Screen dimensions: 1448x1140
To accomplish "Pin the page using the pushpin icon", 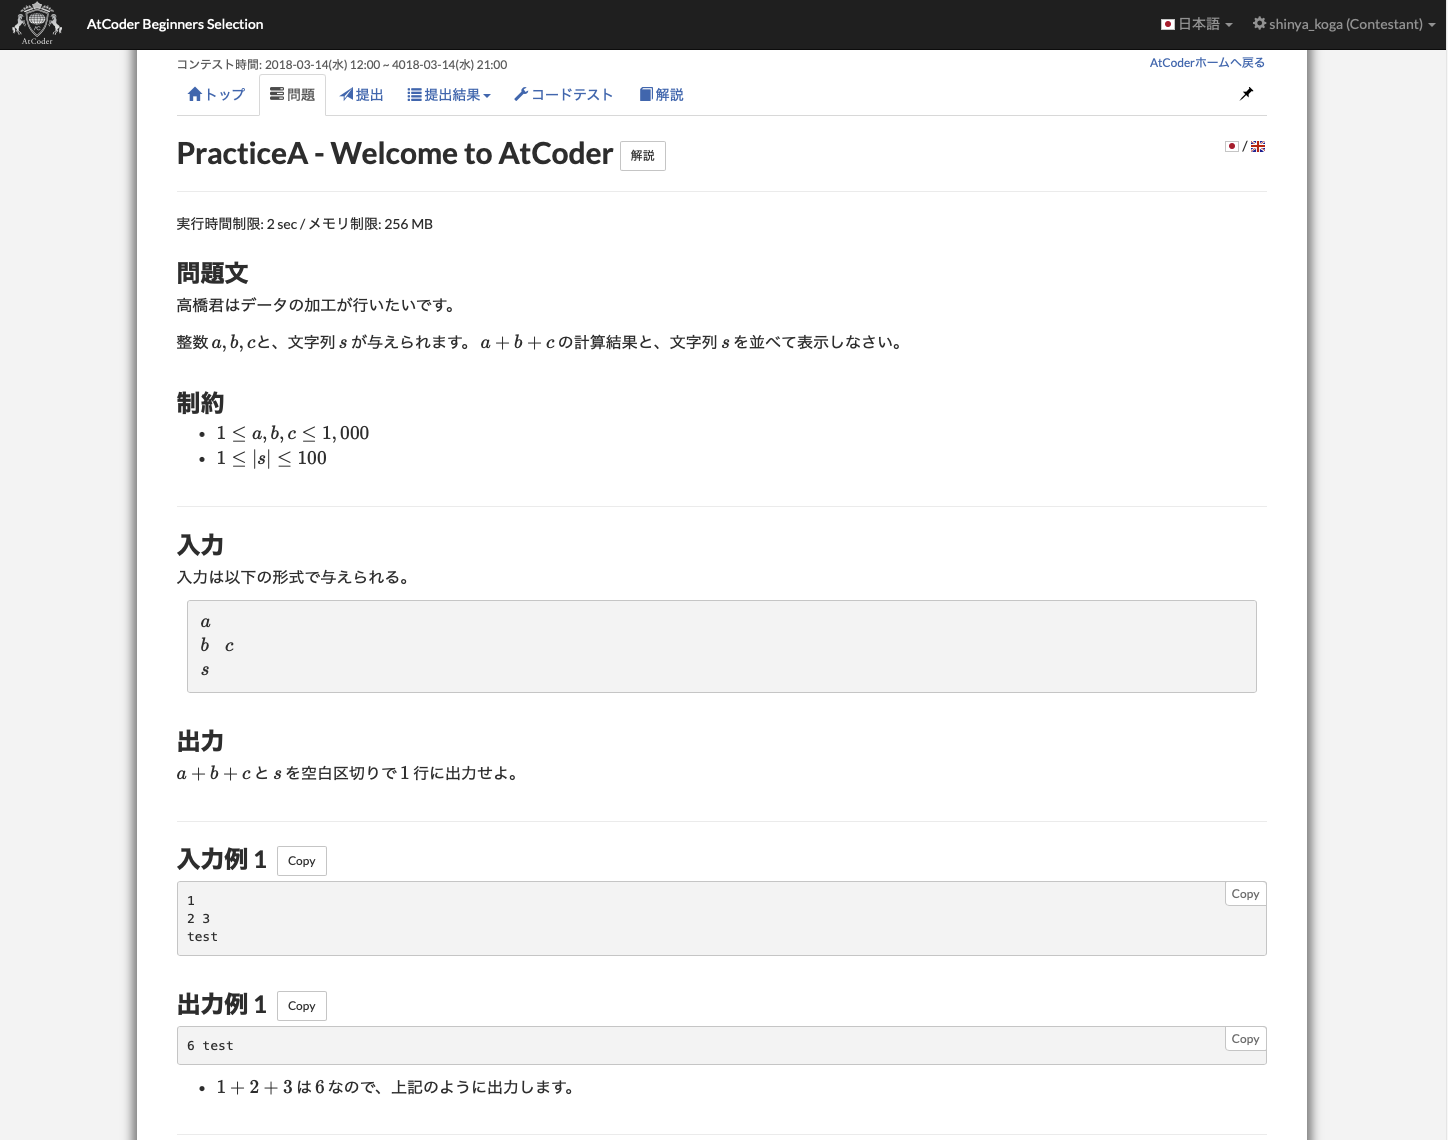I will tap(1246, 94).
